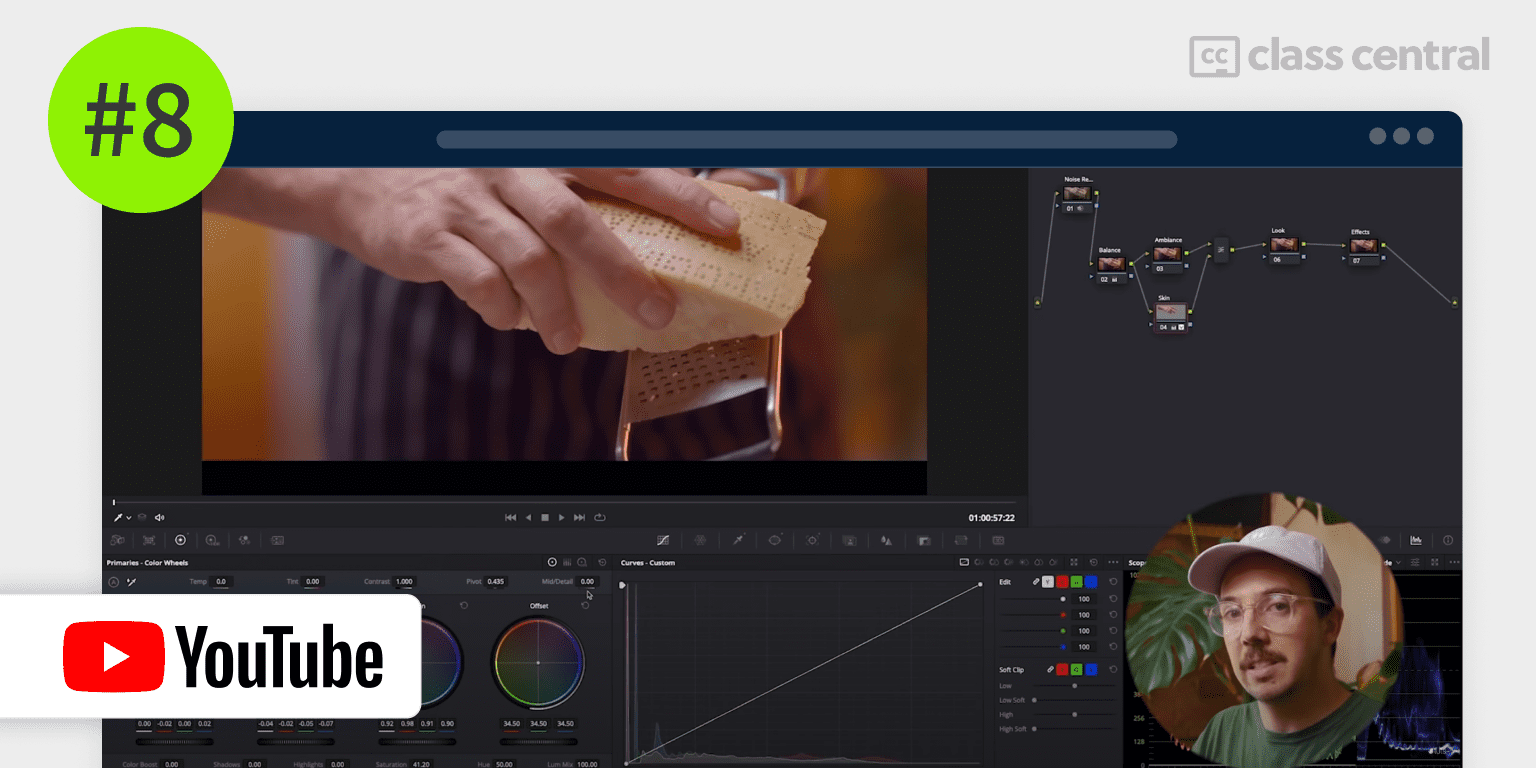Toggle loop playback in viewer transport
The width and height of the screenshot is (1537, 769).
pyautogui.click(x=600, y=517)
